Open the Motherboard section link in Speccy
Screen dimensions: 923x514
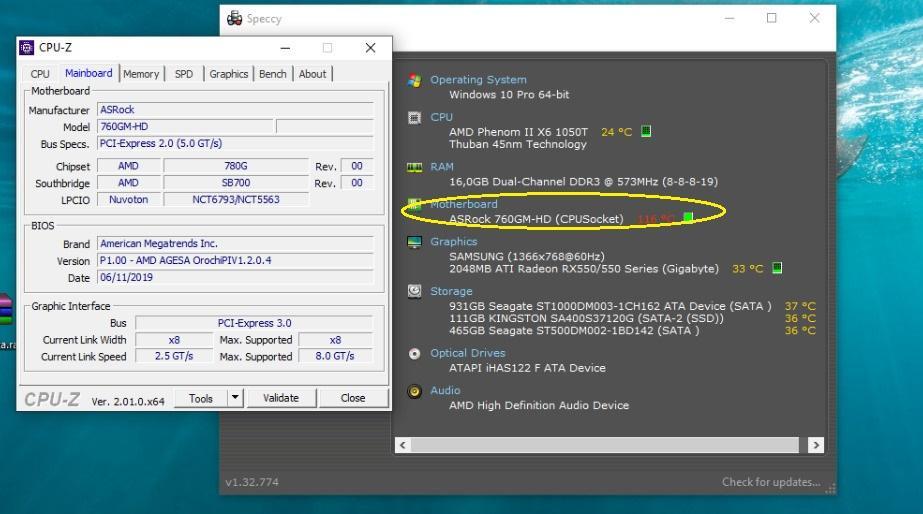pyautogui.click(x=464, y=204)
